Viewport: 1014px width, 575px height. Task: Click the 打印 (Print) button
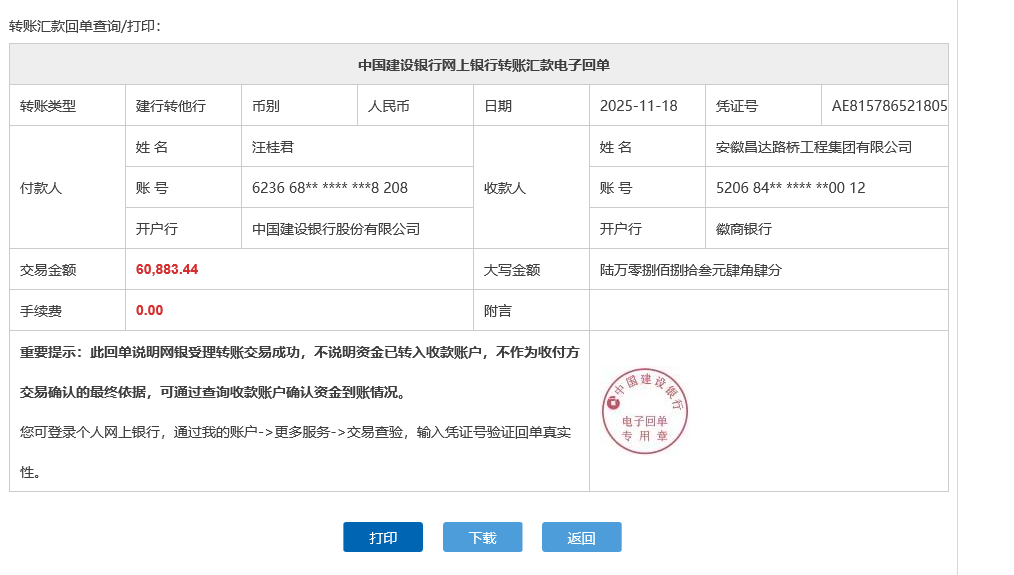click(x=382, y=537)
